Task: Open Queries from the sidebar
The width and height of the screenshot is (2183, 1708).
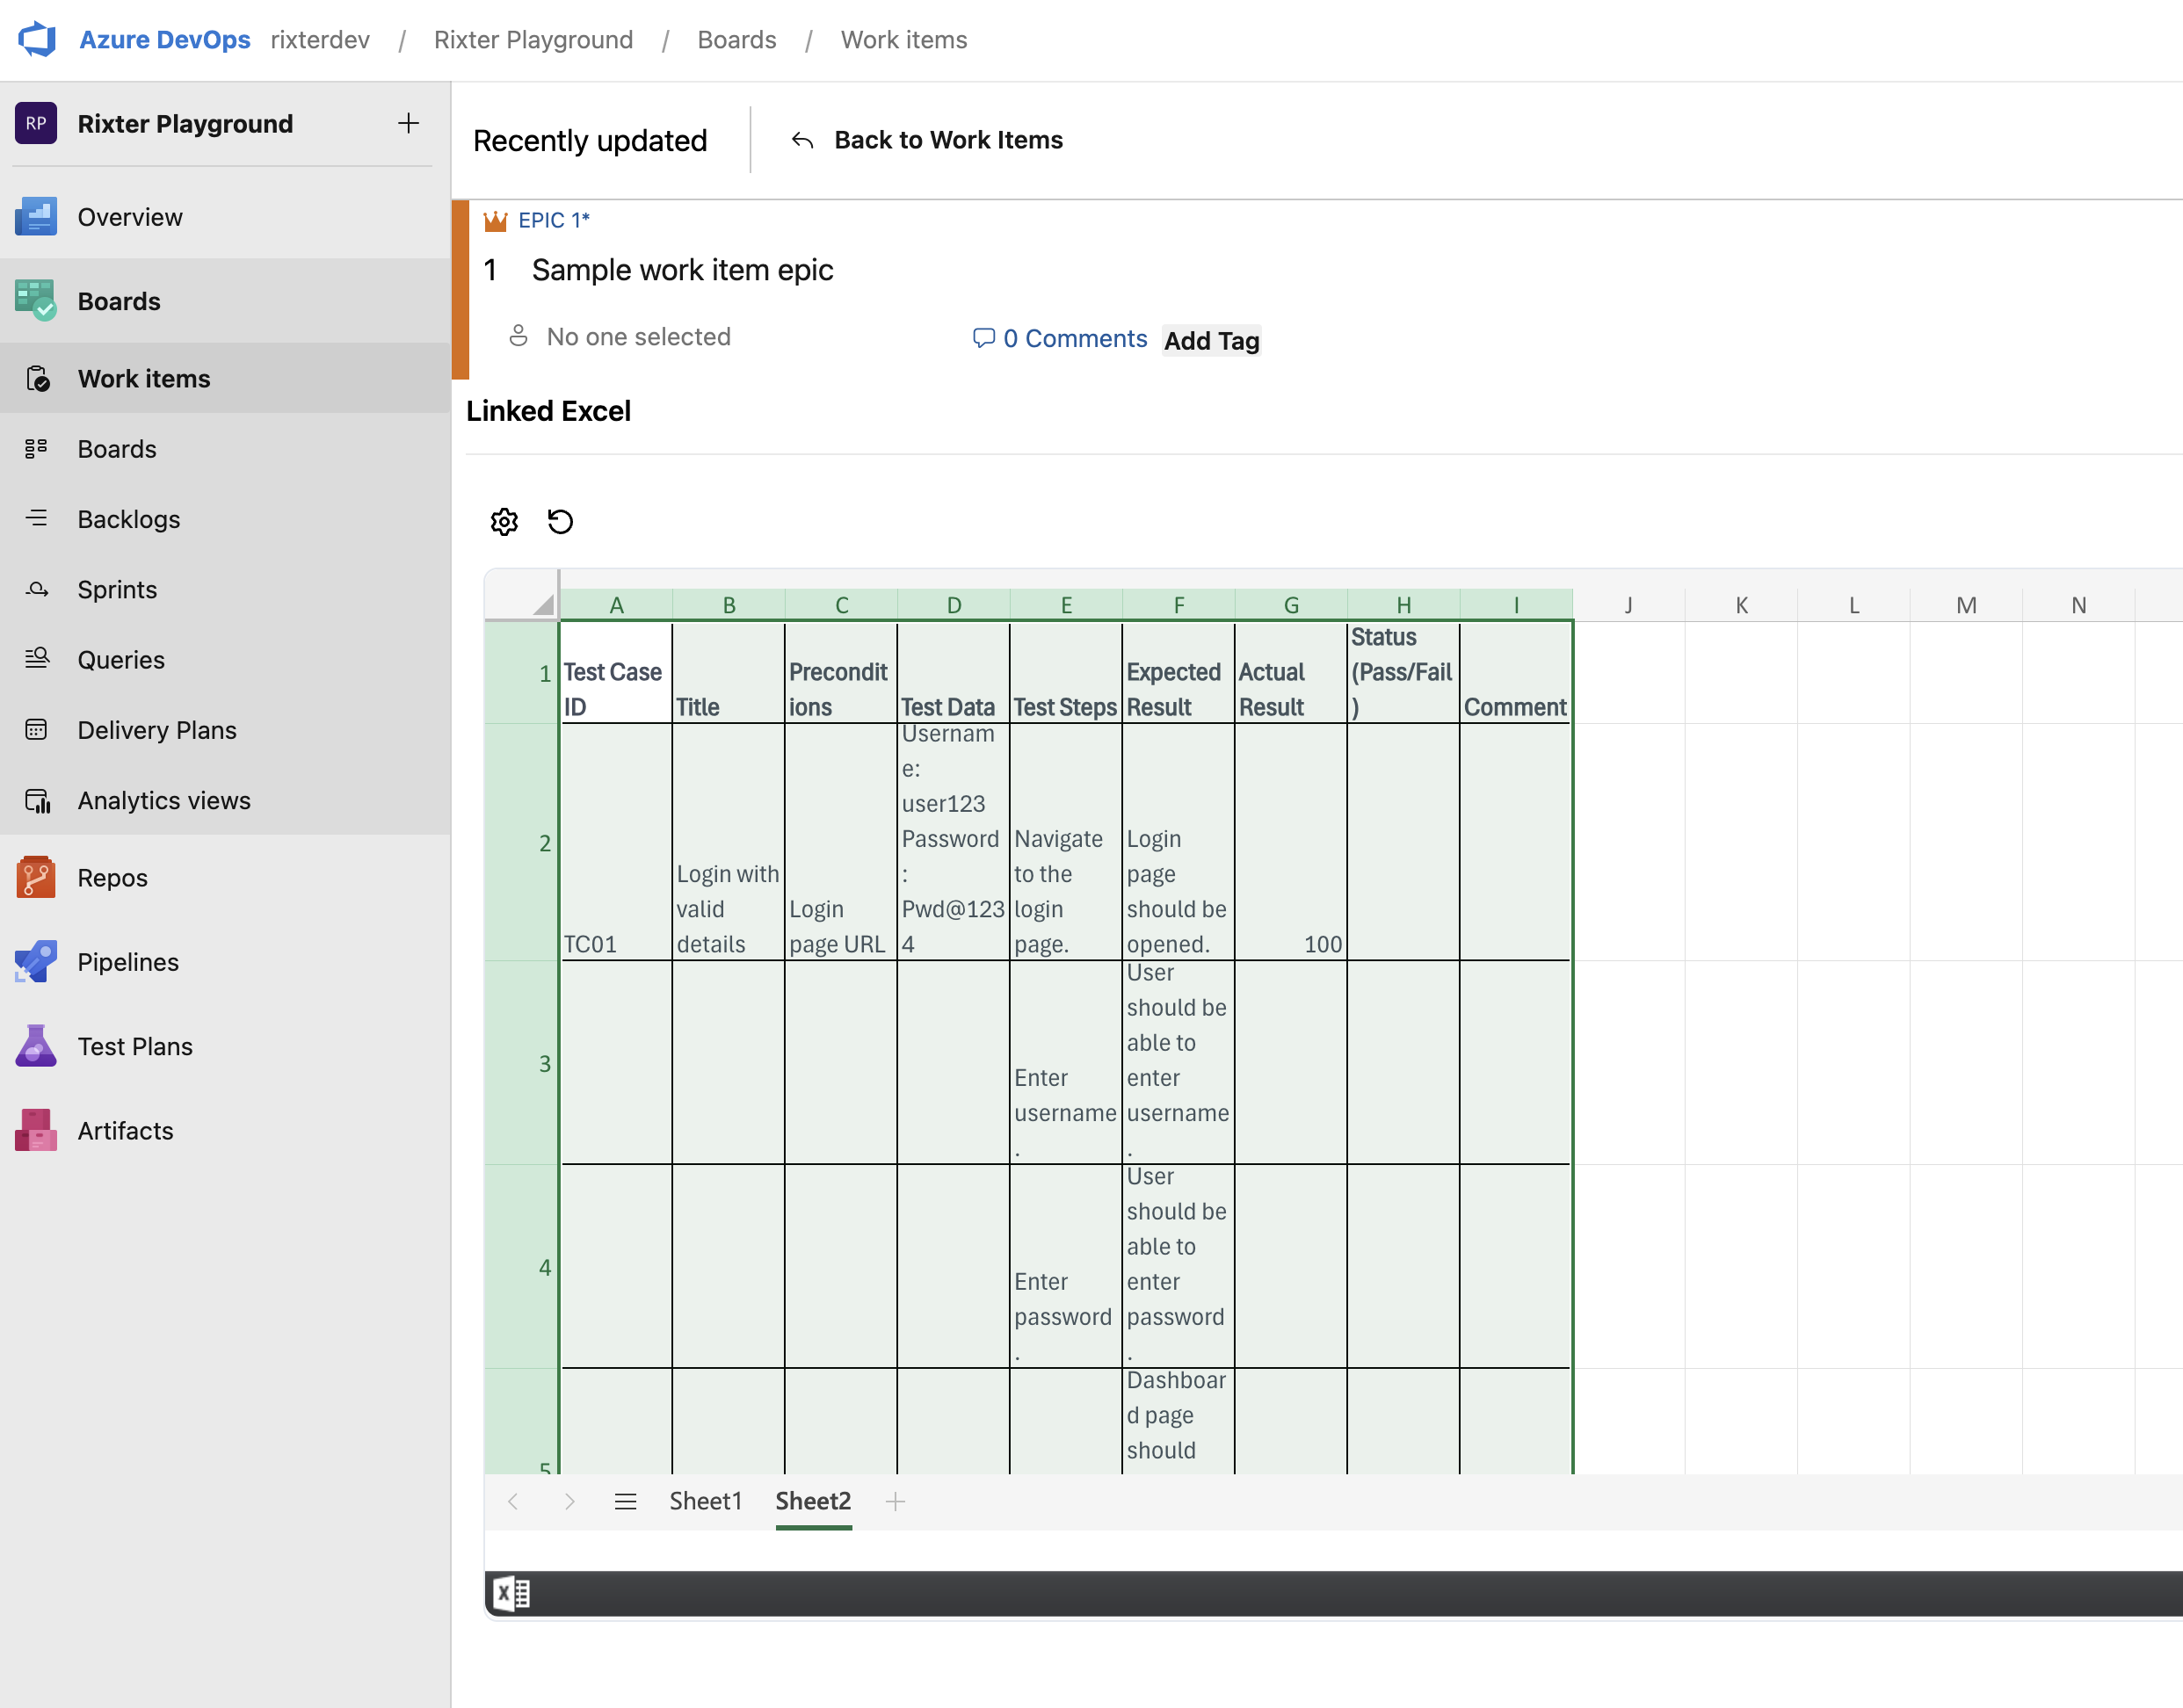Action: [x=120, y=659]
